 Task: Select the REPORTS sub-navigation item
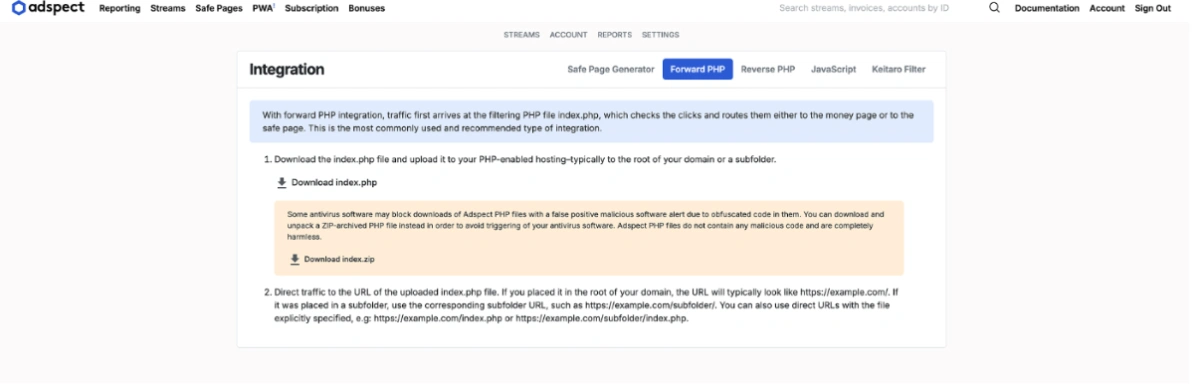point(615,35)
